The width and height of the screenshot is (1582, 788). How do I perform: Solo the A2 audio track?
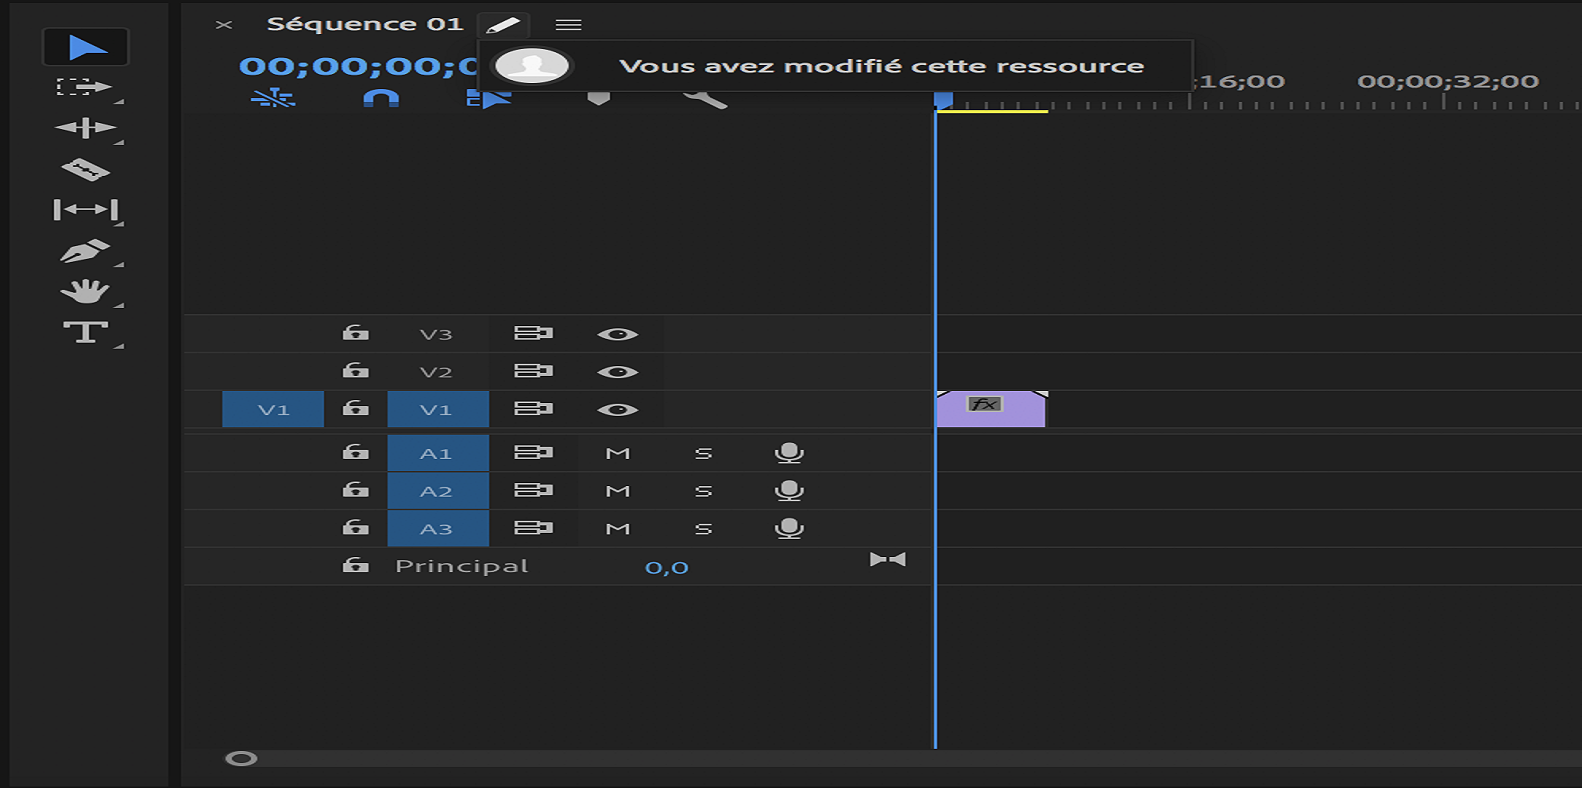[704, 491]
